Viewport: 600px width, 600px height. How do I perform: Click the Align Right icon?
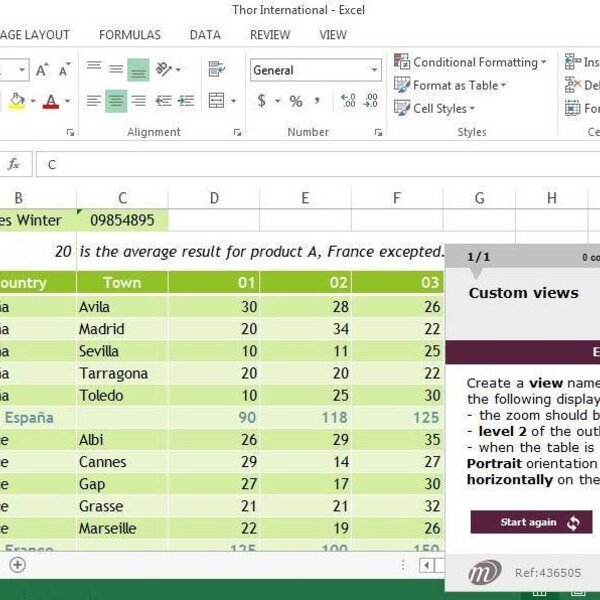[138, 101]
